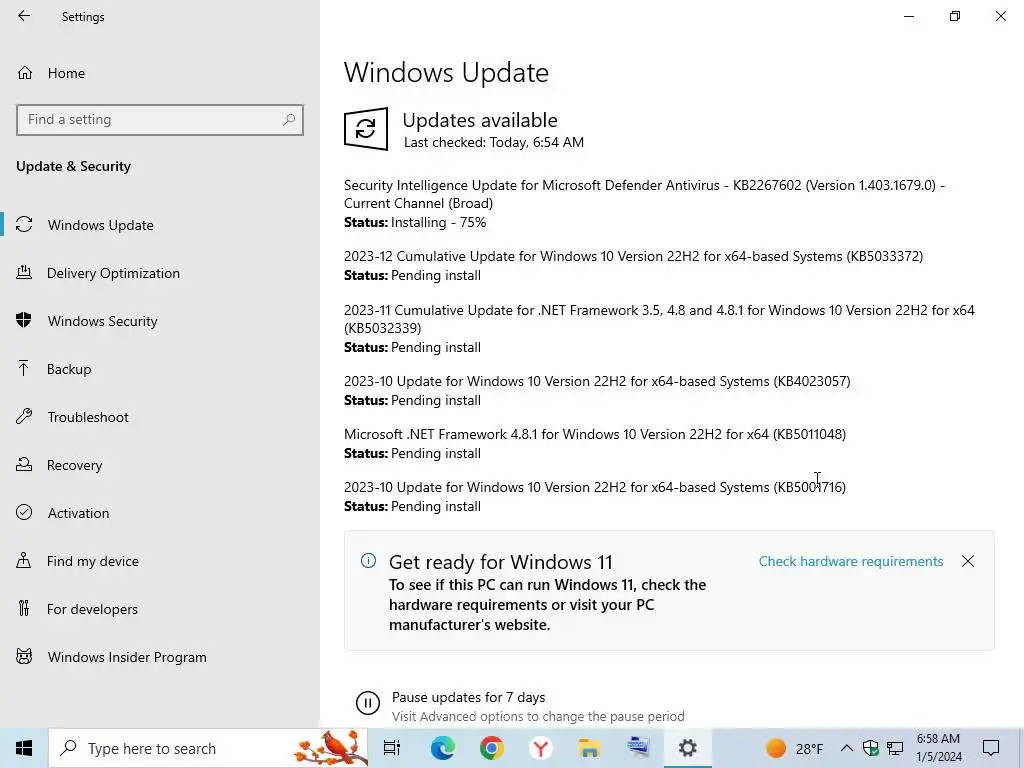The width and height of the screenshot is (1024, 768).
Task: Click the info icon in Windows 11 banner
Action: click(368, 560)
